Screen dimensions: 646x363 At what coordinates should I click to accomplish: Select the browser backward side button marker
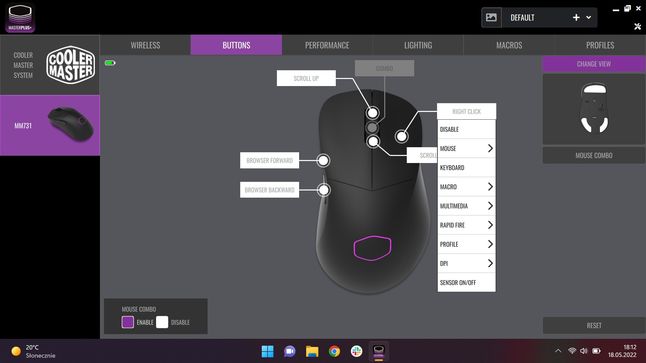[324, 190]
